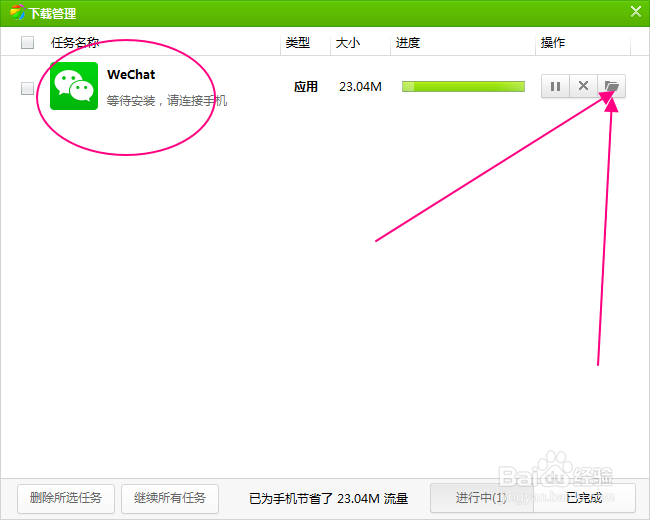
Task: Cancel the WeChat download task
Action: tap(583, 86)
